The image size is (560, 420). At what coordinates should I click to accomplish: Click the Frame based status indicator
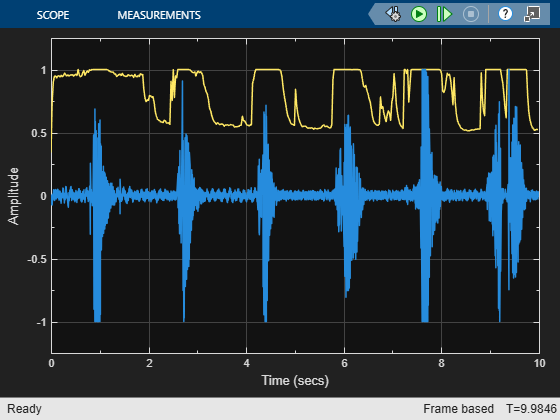pyautogui.click(x=458, y=409)
